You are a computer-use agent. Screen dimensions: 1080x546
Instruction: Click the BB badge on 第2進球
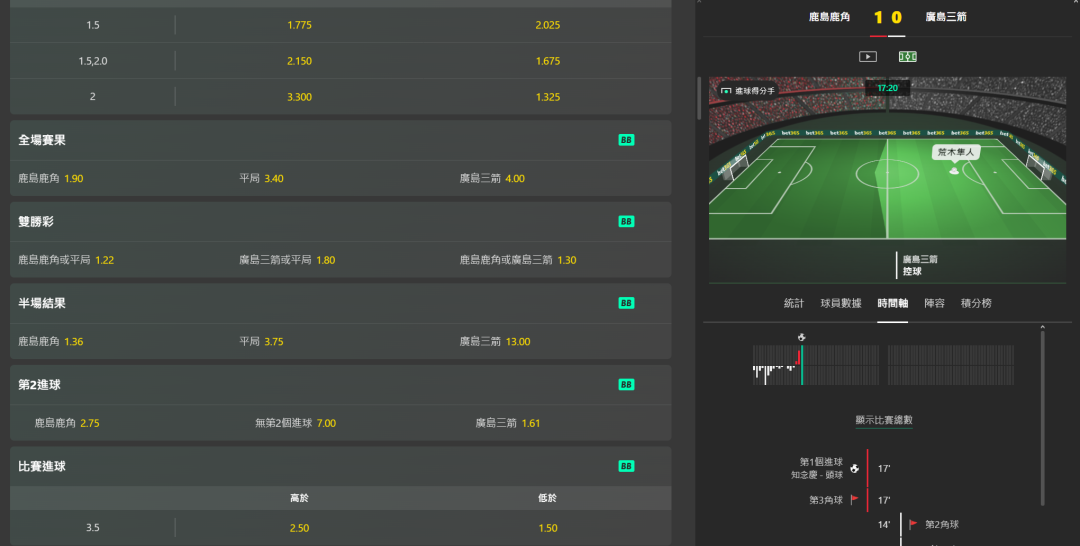[626, 384]
